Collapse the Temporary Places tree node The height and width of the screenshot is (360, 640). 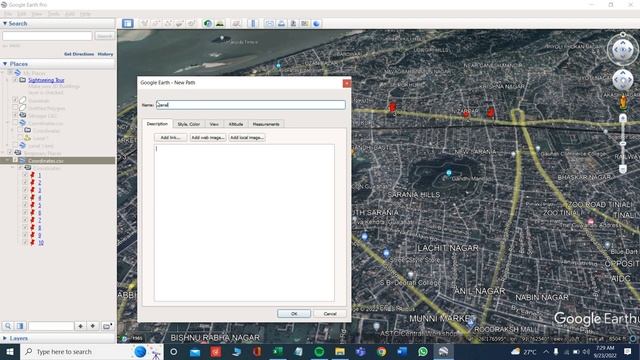coord(3,153)
